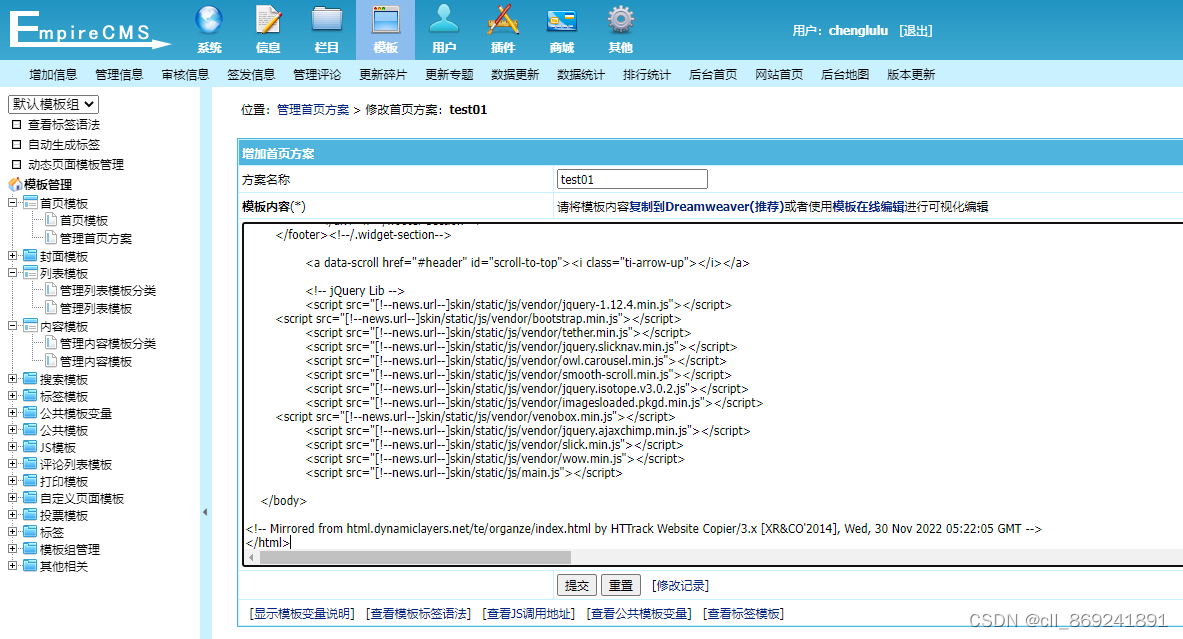Open 管理首页方案 breadcrumb link
The height and width of the screenshot is (639, 1183).
tap(313, 110)
